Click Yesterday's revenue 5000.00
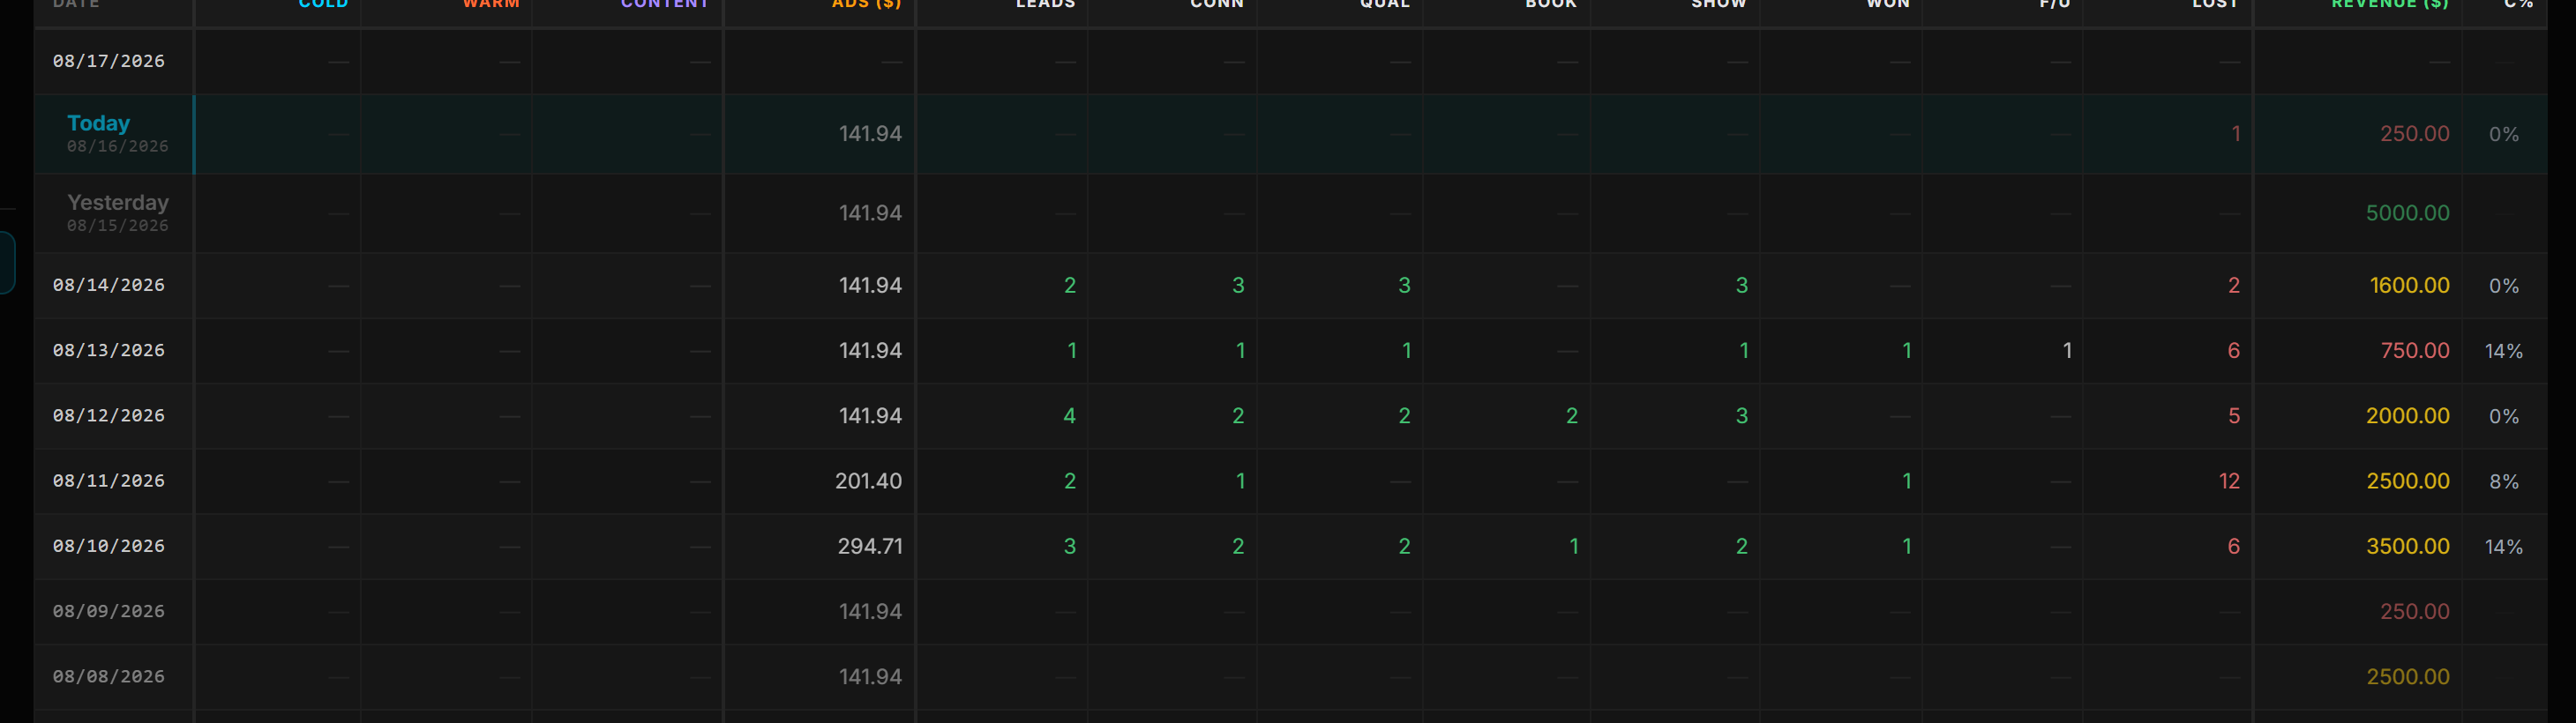Viewport: 2576px width, 723px height. (x=2407, y=213)
